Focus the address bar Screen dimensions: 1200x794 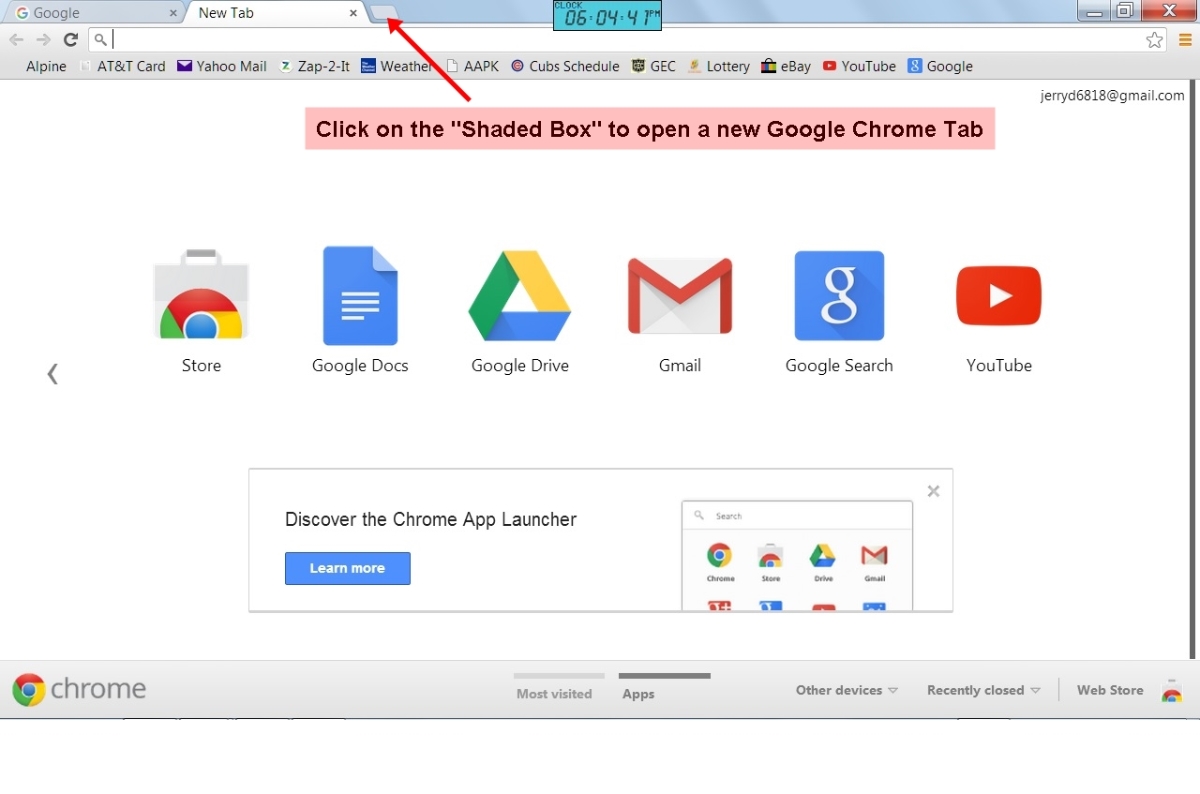(627, 40)
